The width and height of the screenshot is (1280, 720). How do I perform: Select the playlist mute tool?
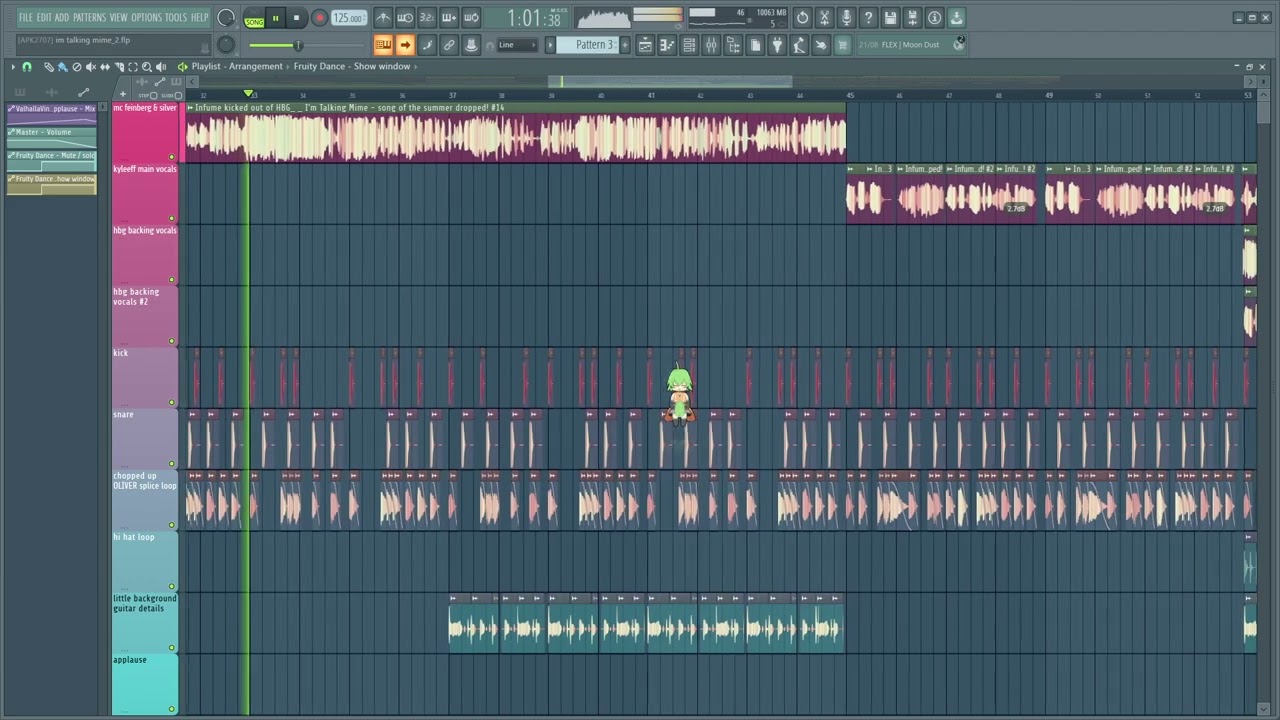[90, 67]
